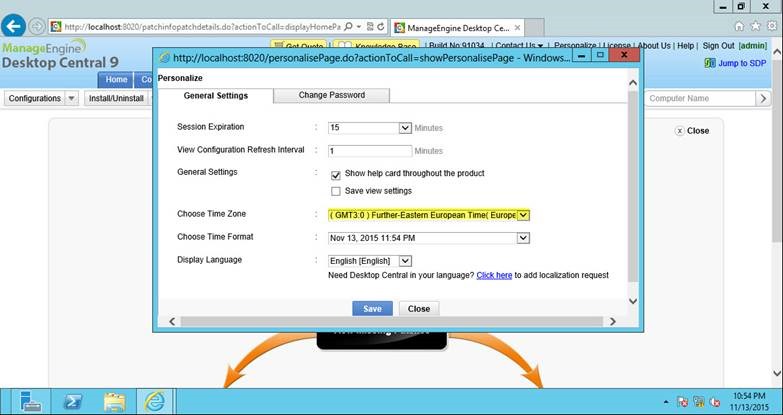Click the round x icon beside Close
The width and height of the screenshot is (783, 415).
coord(679,131)
